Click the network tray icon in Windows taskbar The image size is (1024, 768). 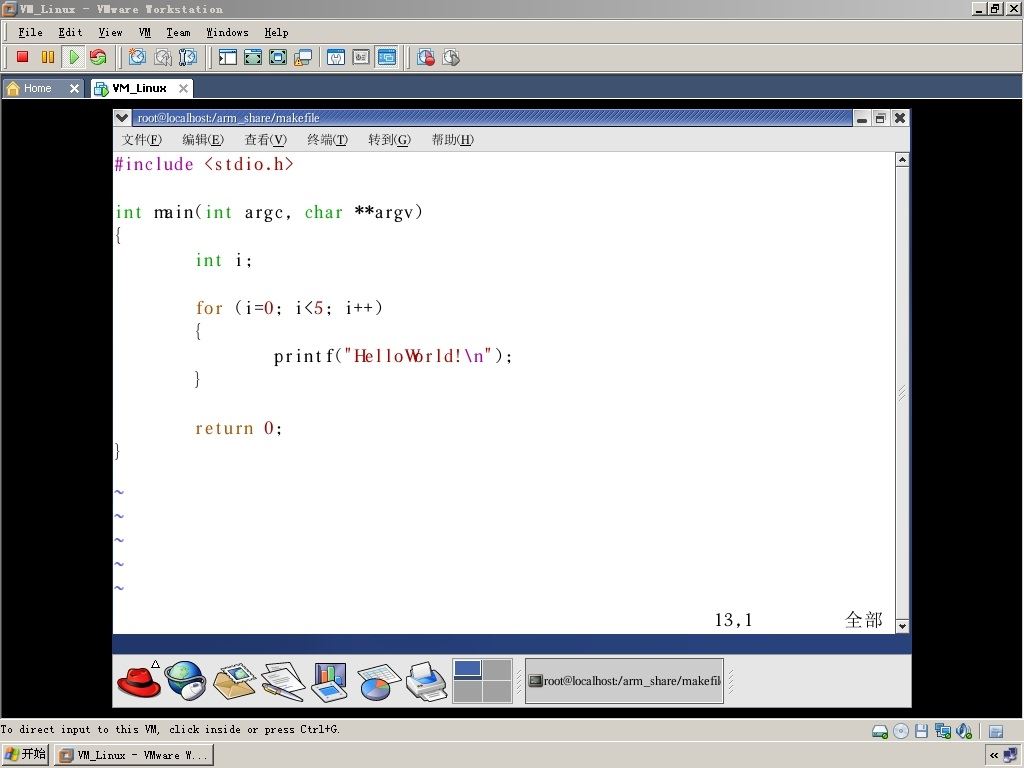pos(1011,755)
